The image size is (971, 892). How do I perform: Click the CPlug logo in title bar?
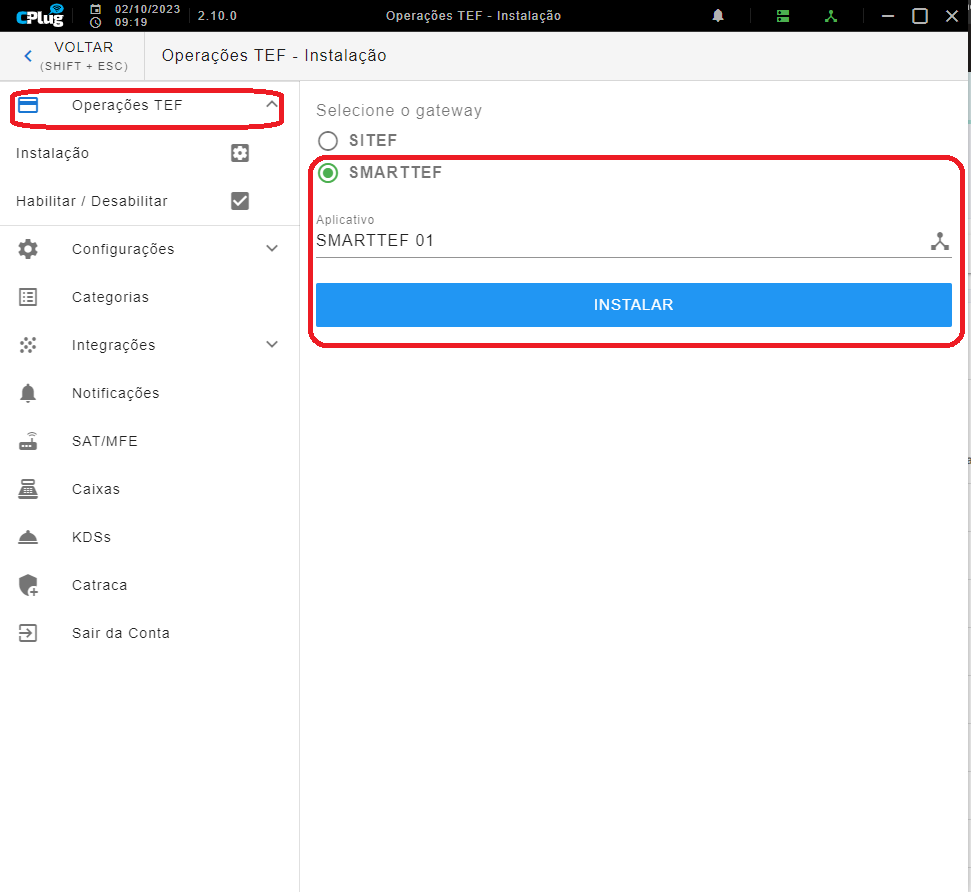coord(40,15)
